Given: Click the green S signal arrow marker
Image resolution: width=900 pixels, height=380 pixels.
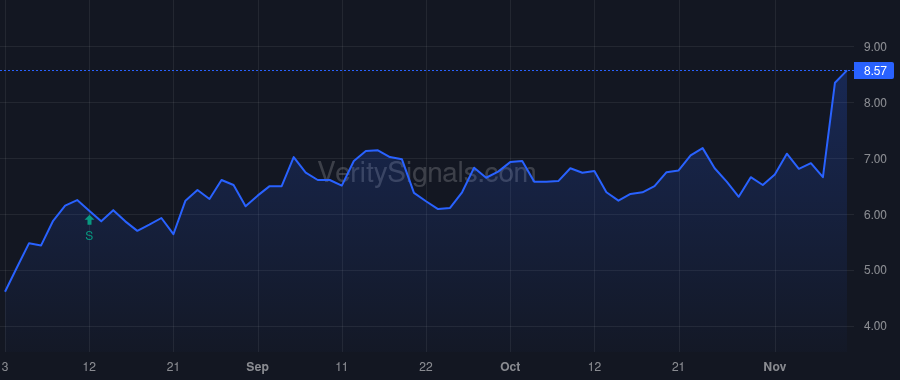Looking at the screenshot, I should tap(89, 220).
